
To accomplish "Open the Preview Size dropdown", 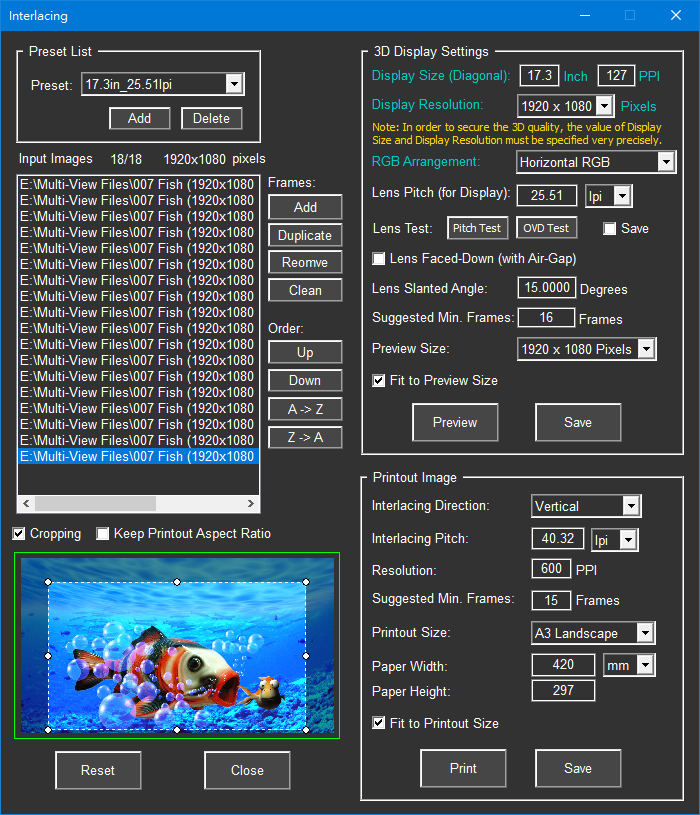I will point(646,349).
